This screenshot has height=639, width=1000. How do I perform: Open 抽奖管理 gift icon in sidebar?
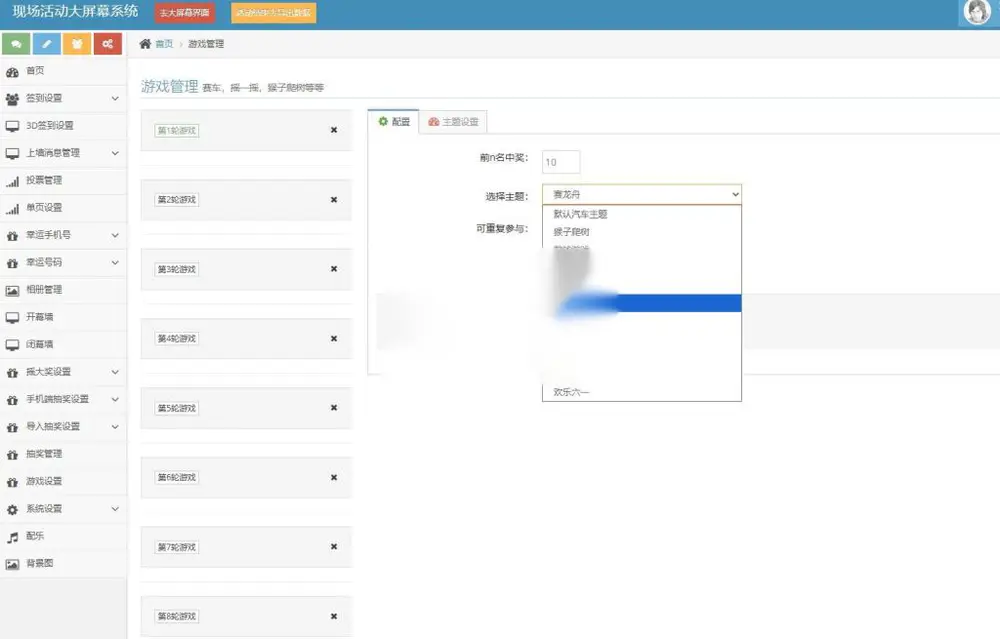12,455
